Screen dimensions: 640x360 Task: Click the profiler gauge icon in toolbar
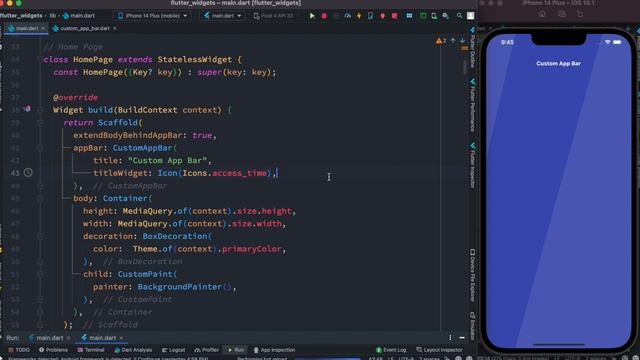tap(347, 16)
